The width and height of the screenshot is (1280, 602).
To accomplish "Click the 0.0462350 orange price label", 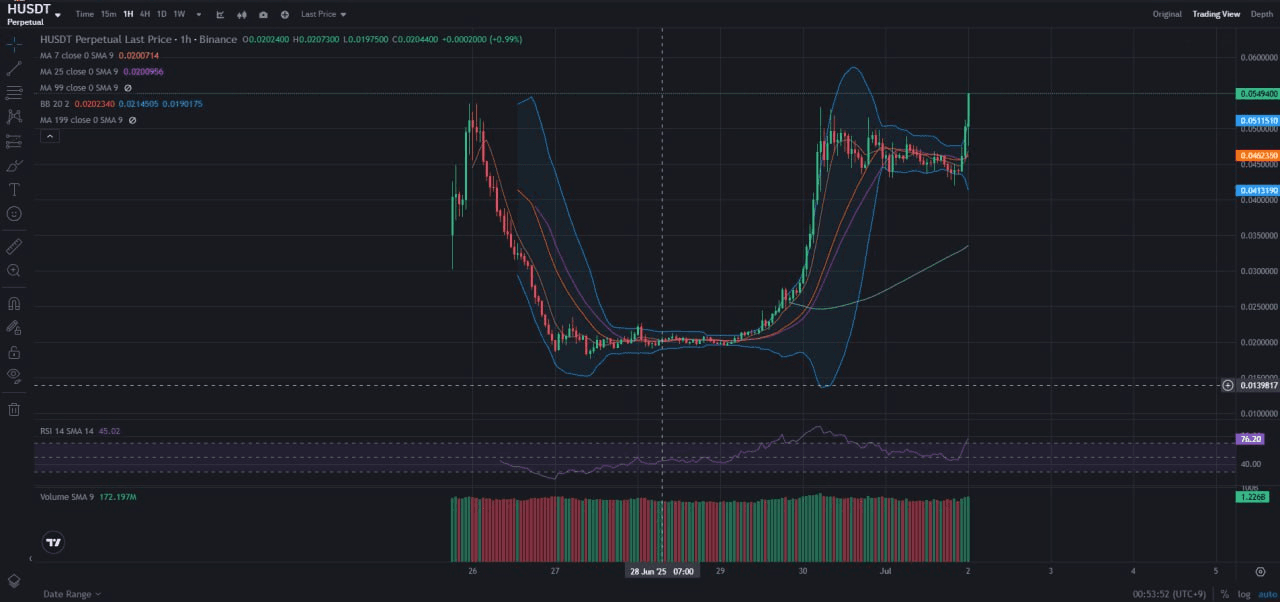I will click(x=1258, y=156).
